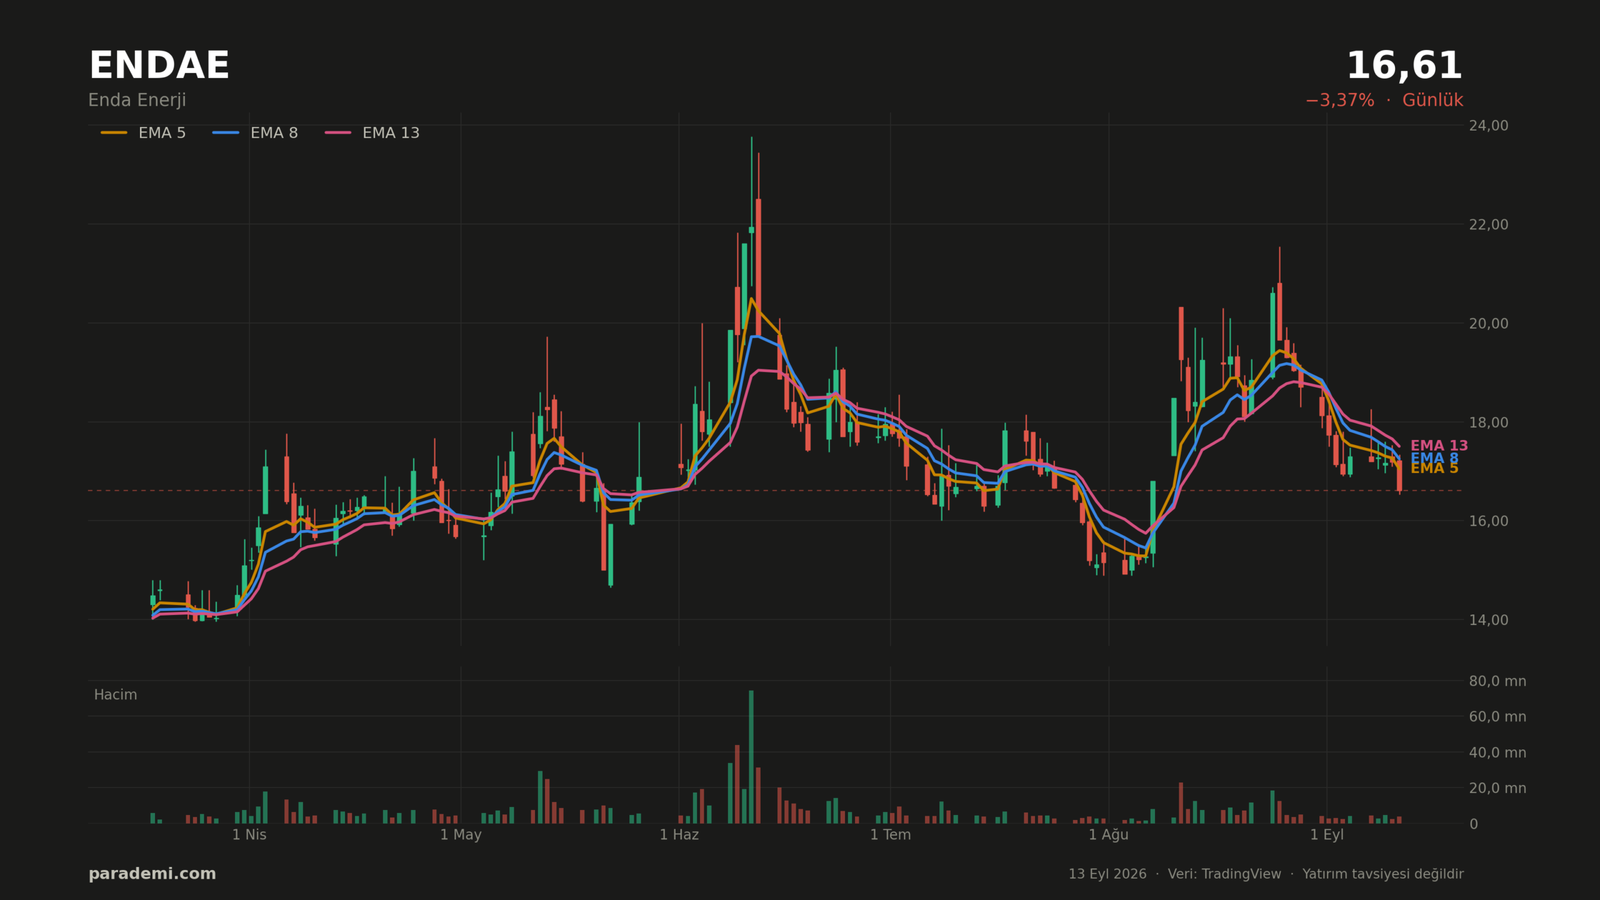The width and height of the screenshot is (1600, 900).
Task: Click the 1 Ağu date label
Action: pos(1108,835)
